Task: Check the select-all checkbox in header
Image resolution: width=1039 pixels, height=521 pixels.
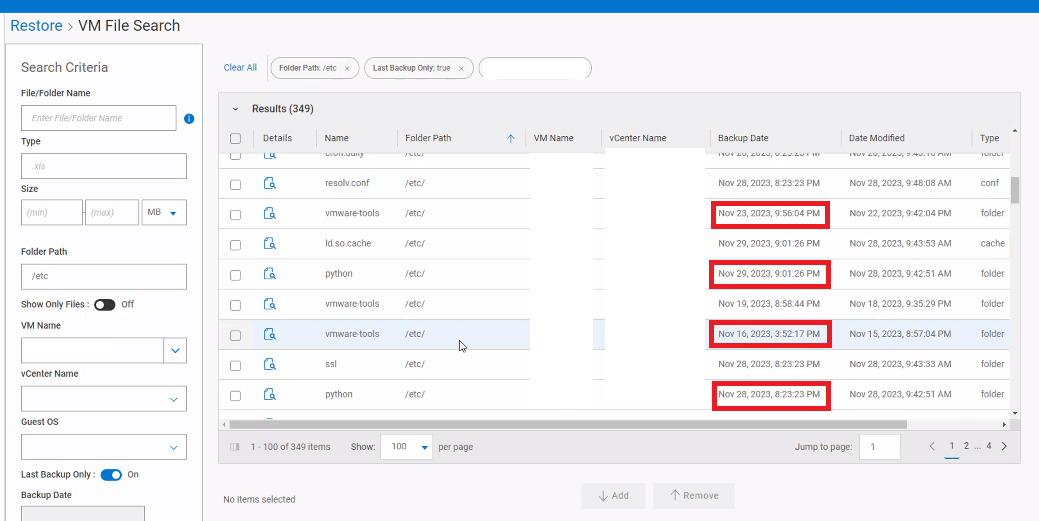Action: coord(235,139)
